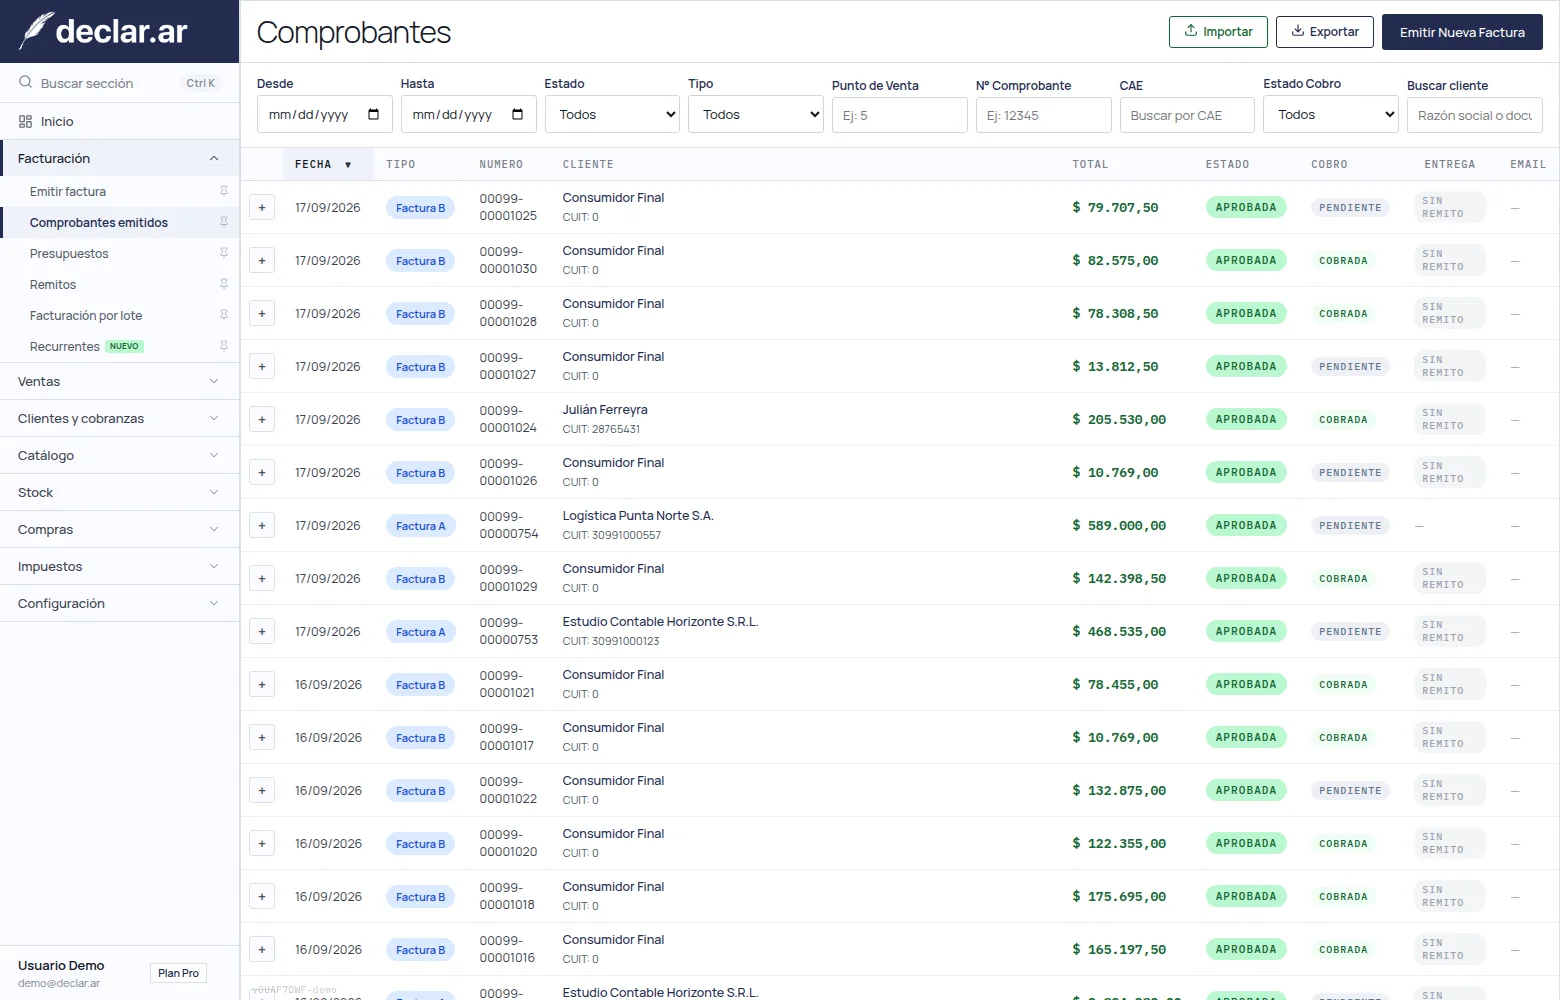Expand row of comprobante 00099-00001020

click(x=262, y=844)
